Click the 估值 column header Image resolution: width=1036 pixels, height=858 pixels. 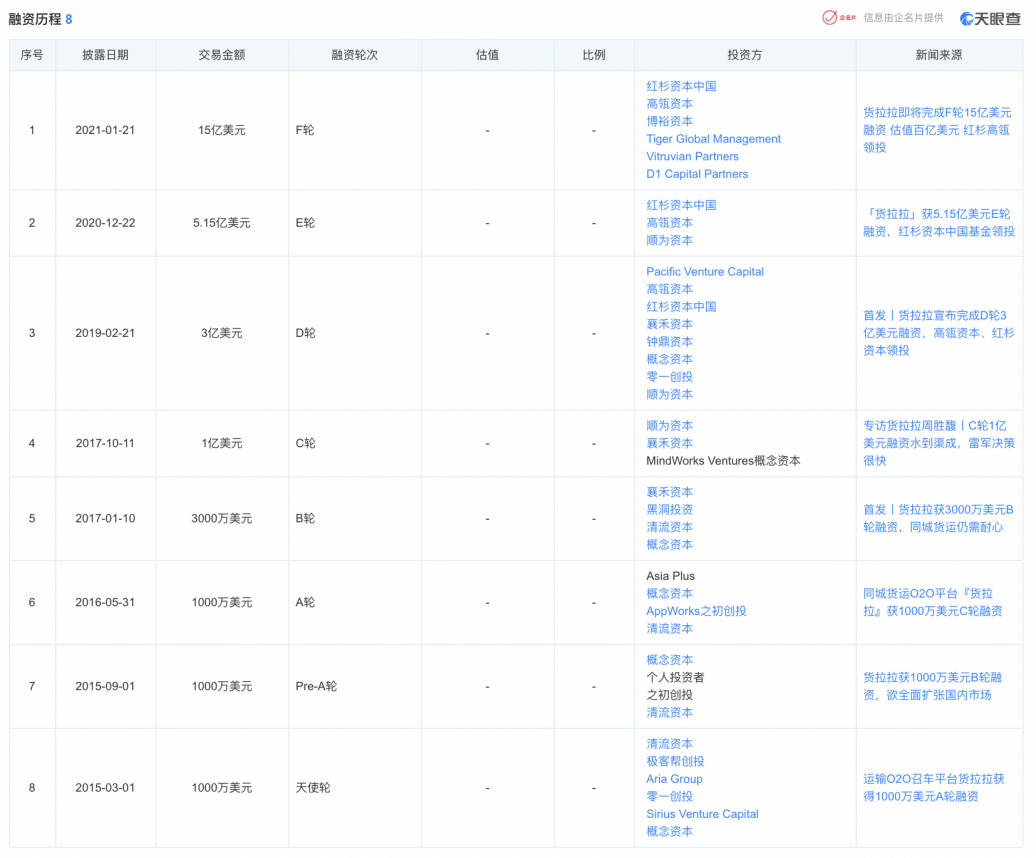point(488,55)
